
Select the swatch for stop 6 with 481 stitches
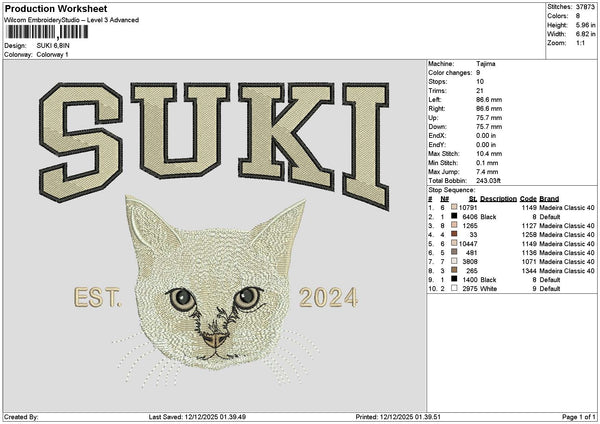pyautogui.click(x=454, y=252)
